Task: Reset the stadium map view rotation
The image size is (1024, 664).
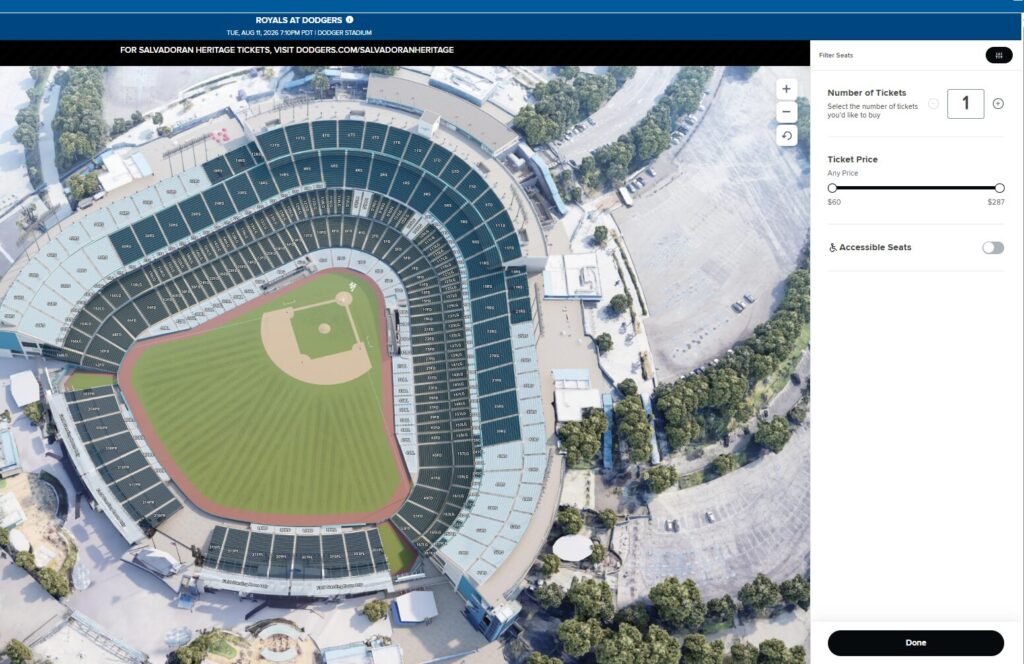Action: coord(786,136)
